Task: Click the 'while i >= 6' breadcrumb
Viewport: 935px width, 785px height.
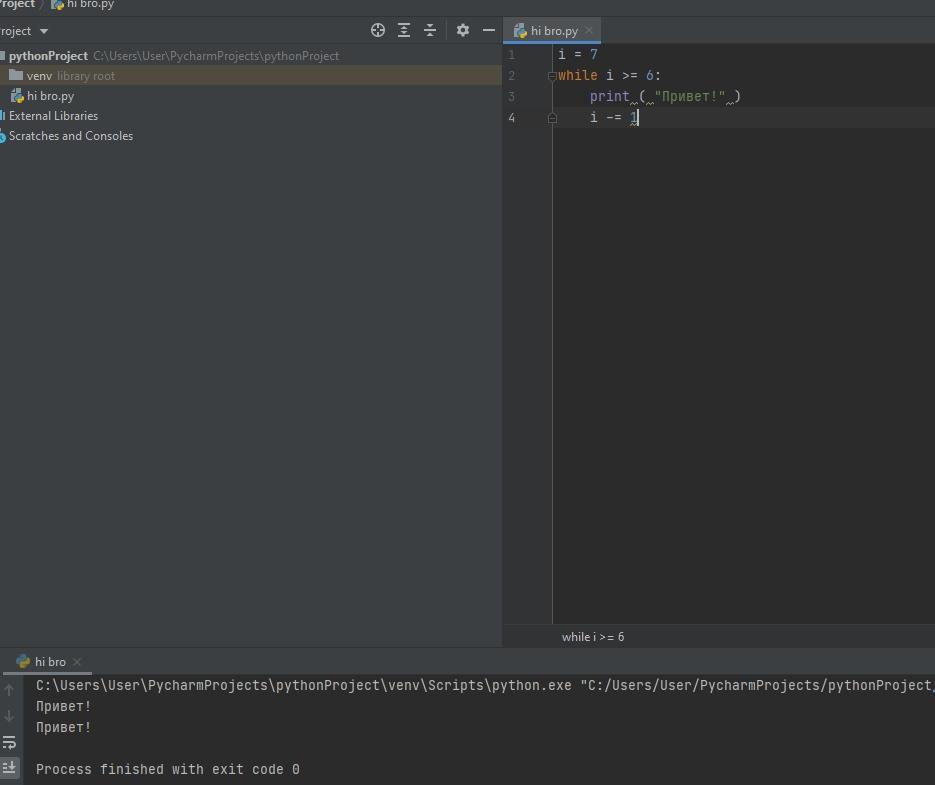Action: click(x=593, y=637)
